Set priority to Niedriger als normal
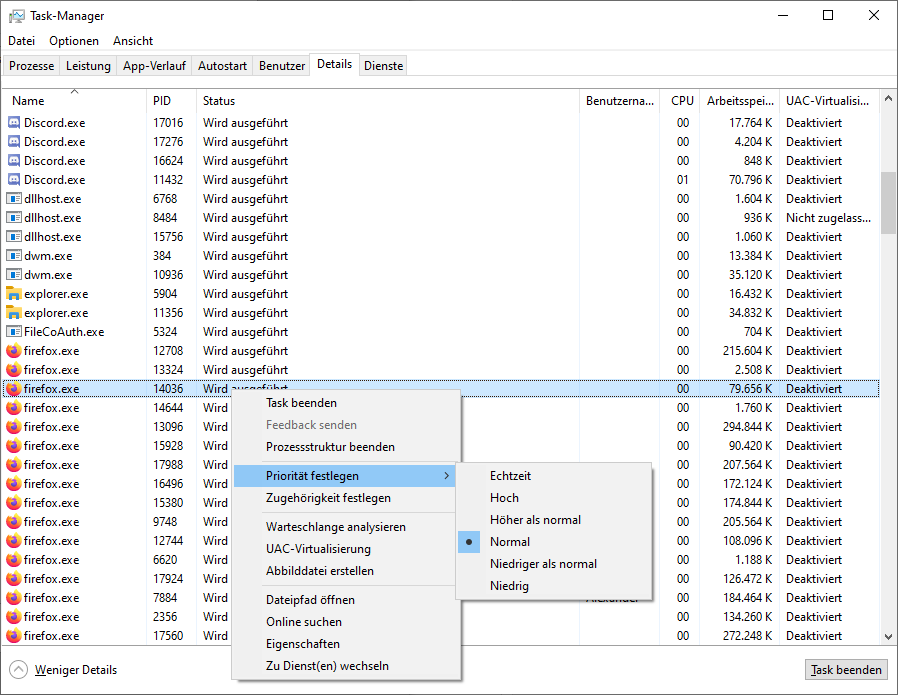The width and height of the screenshot is (898, 695). [x=554, y=564]
